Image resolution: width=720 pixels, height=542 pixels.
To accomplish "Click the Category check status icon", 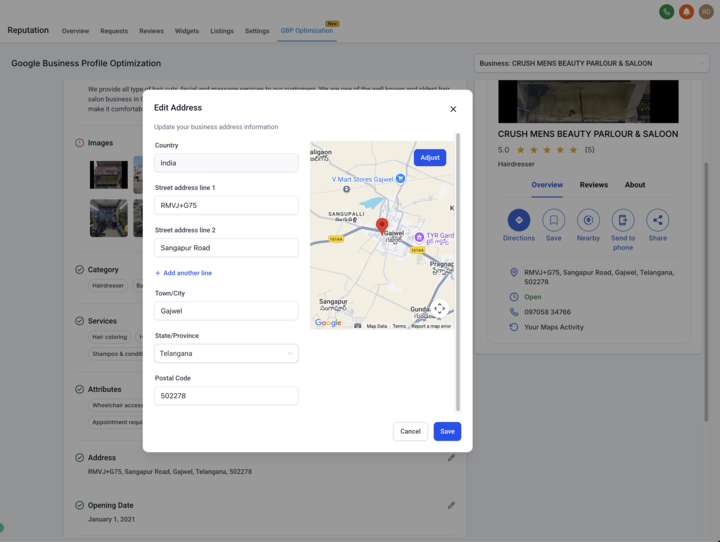I will tap(79, 270).
